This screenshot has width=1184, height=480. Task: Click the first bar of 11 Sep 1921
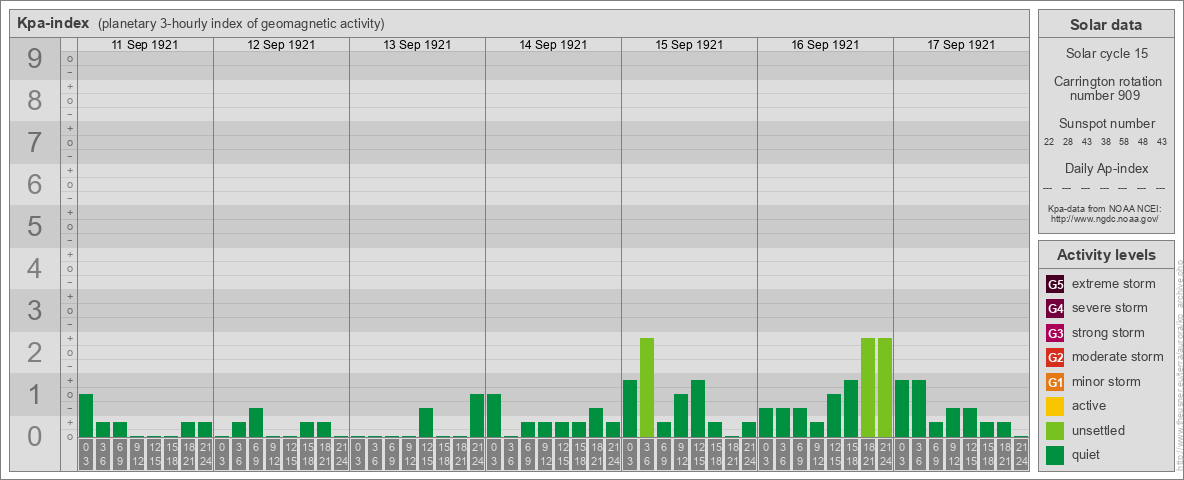(x=86, y=415)
